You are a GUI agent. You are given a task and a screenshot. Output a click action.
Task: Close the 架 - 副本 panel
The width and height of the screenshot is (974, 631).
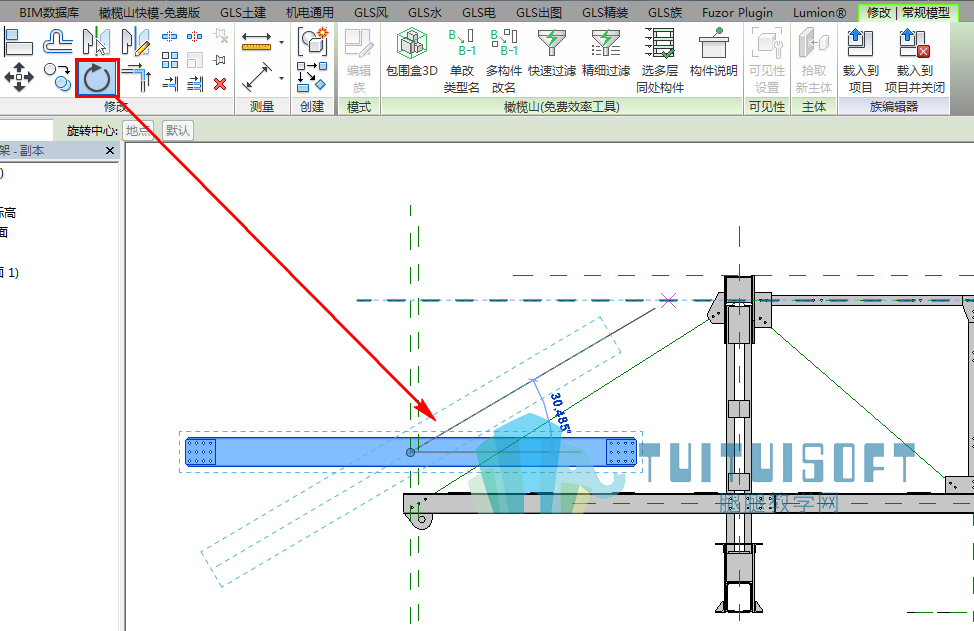coord(110,150)
